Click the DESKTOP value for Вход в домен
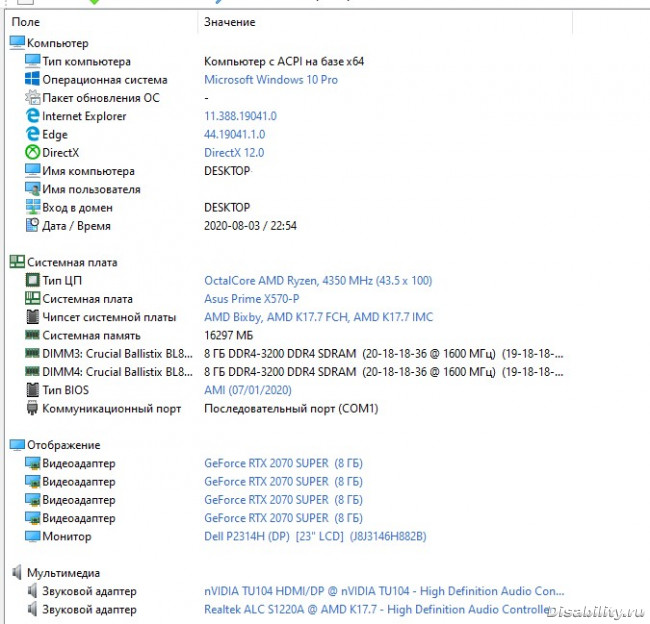Screen dimensions: 650x624 (x=227, y=207)
